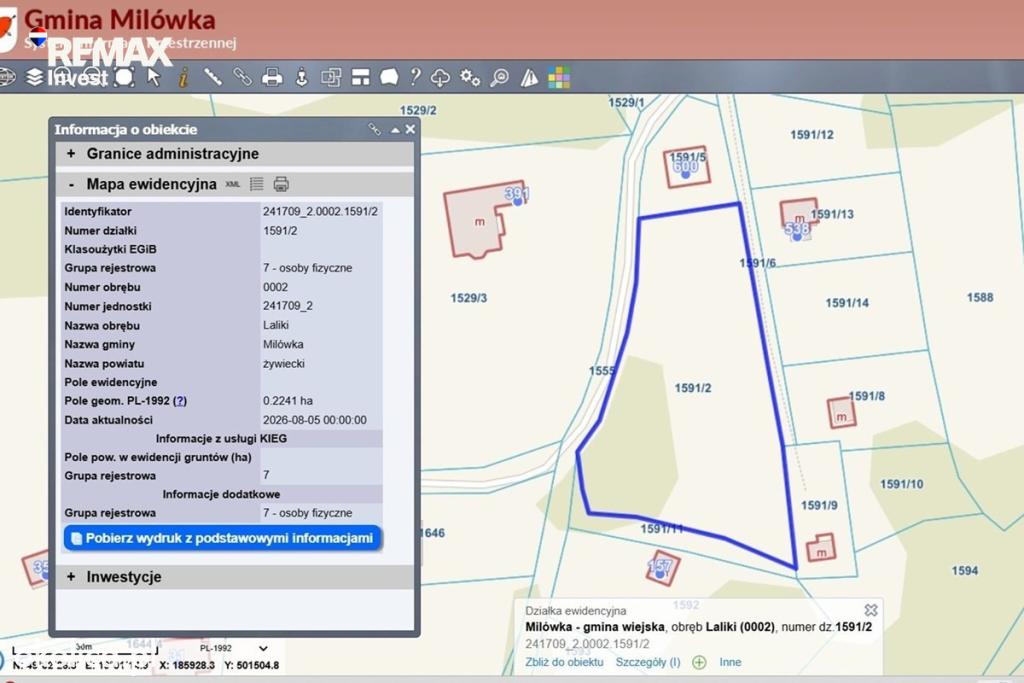Click the chain link icon in toolbar
This screenshot has height=683, width=1024.
coord(242,77)
